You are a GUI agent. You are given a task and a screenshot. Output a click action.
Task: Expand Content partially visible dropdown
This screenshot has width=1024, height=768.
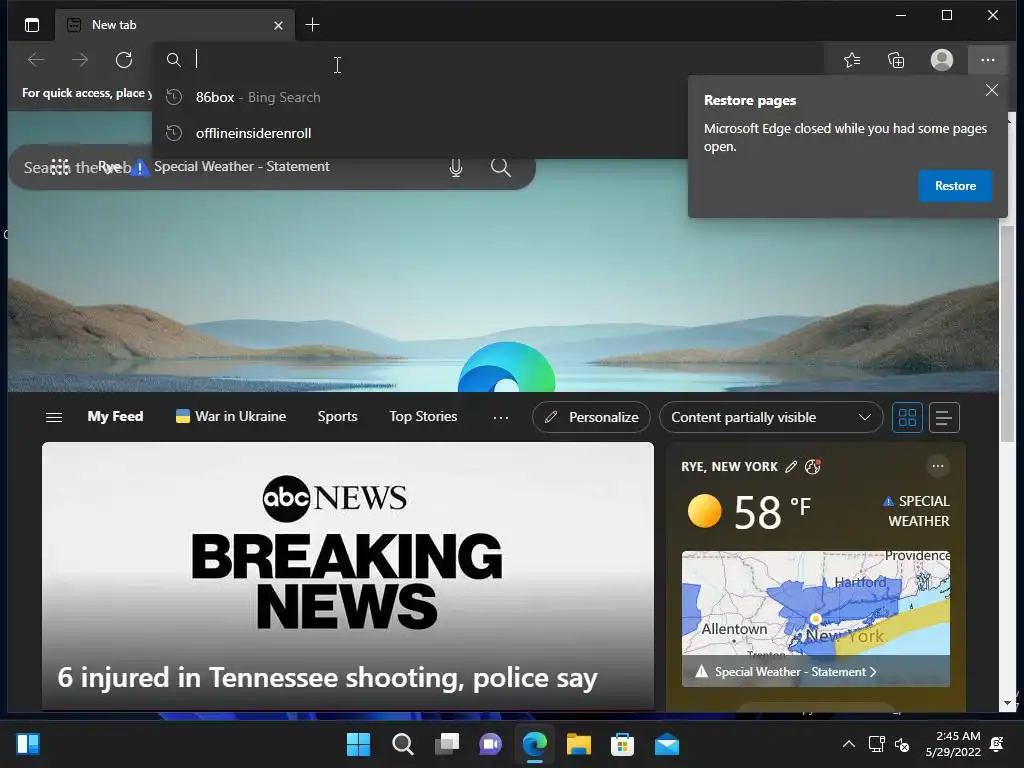[771, 417]
